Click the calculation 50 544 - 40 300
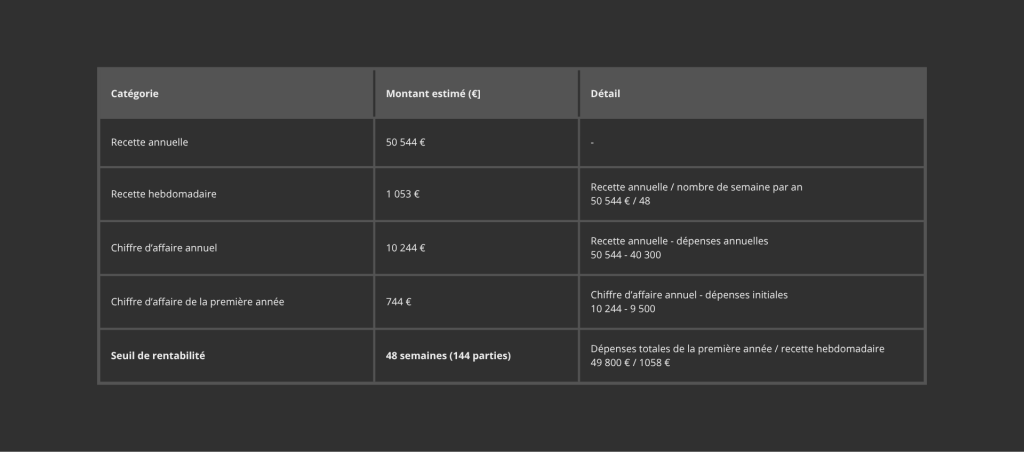1024x452 pixels. pyautogui.click(x=625, y=255)
